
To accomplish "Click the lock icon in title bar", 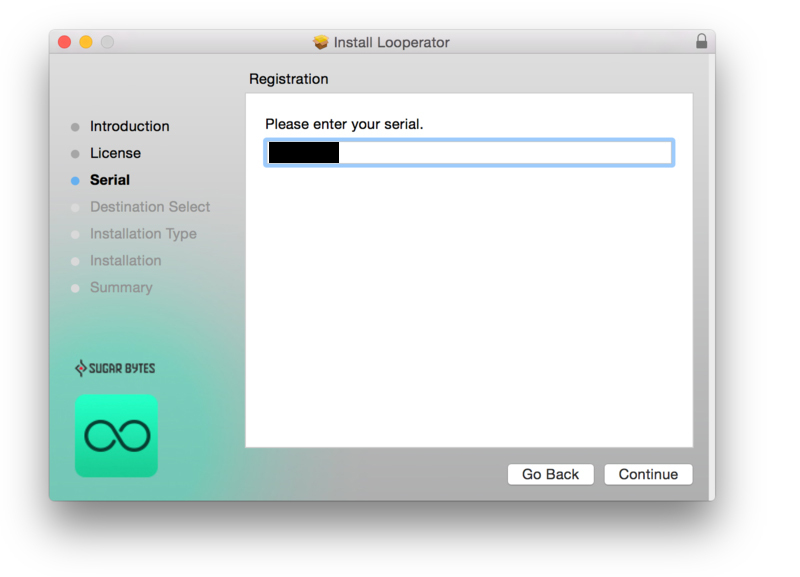I will pos(702,41).
